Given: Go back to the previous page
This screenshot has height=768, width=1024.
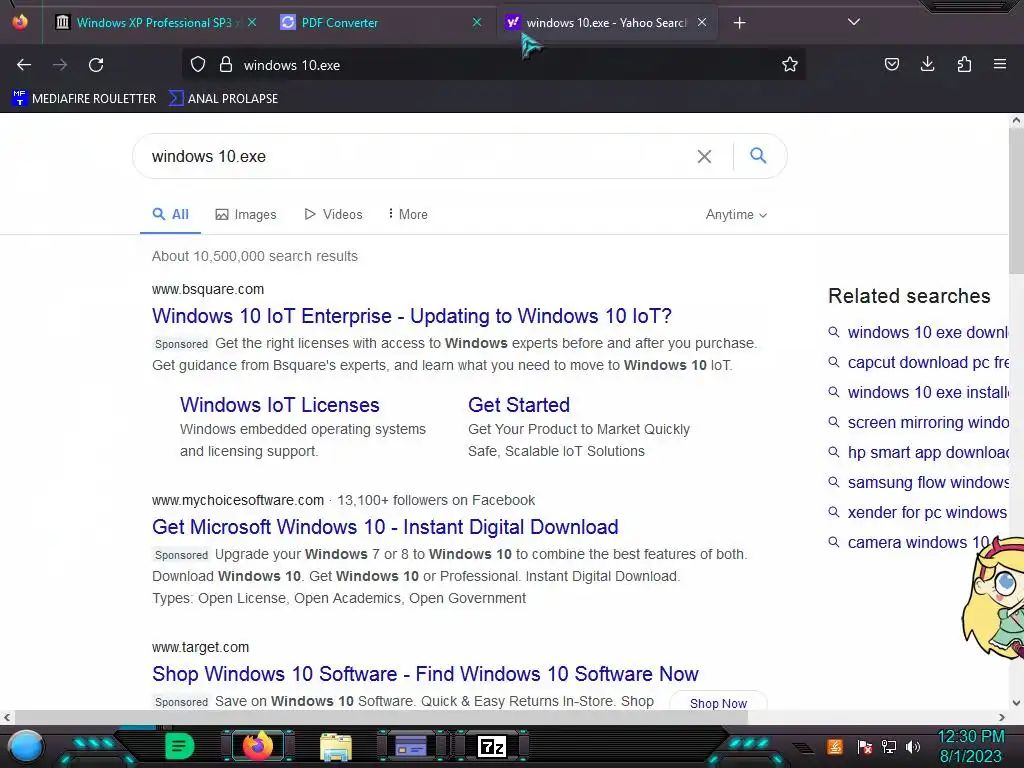Looking at the screenshot, I should coord(24,65).
